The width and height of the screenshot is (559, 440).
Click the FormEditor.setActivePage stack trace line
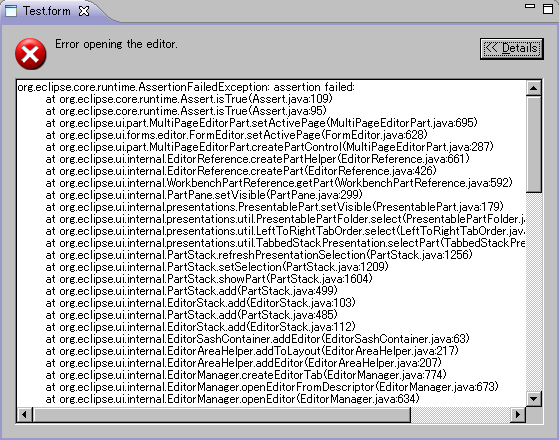pos(236,135)
